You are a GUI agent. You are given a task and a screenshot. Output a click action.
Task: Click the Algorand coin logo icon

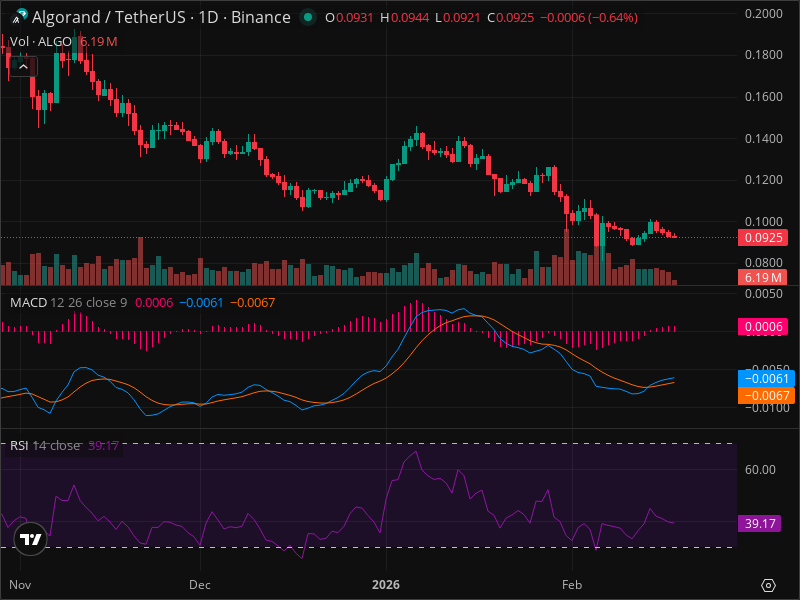[x=19, y=16]
